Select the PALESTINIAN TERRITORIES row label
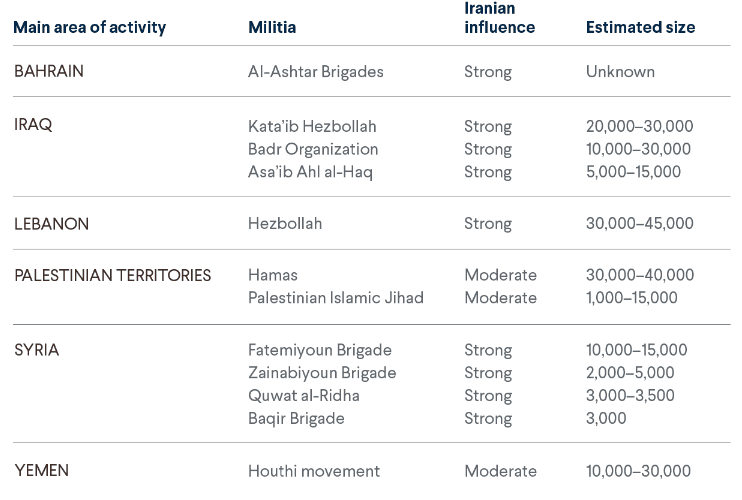 pyautogui.click(x=113, y=275)
